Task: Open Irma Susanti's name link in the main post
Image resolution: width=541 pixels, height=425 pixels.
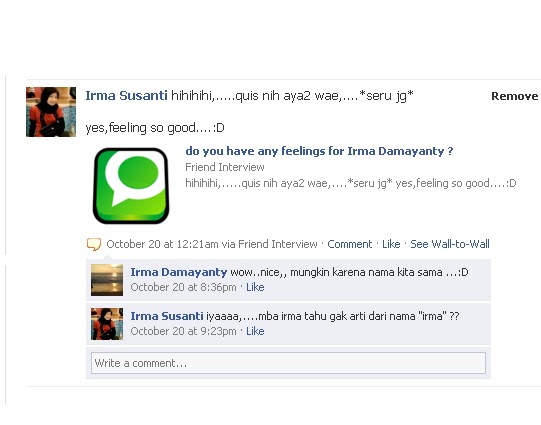Action: pyautogui.click(x=127, y=96)
